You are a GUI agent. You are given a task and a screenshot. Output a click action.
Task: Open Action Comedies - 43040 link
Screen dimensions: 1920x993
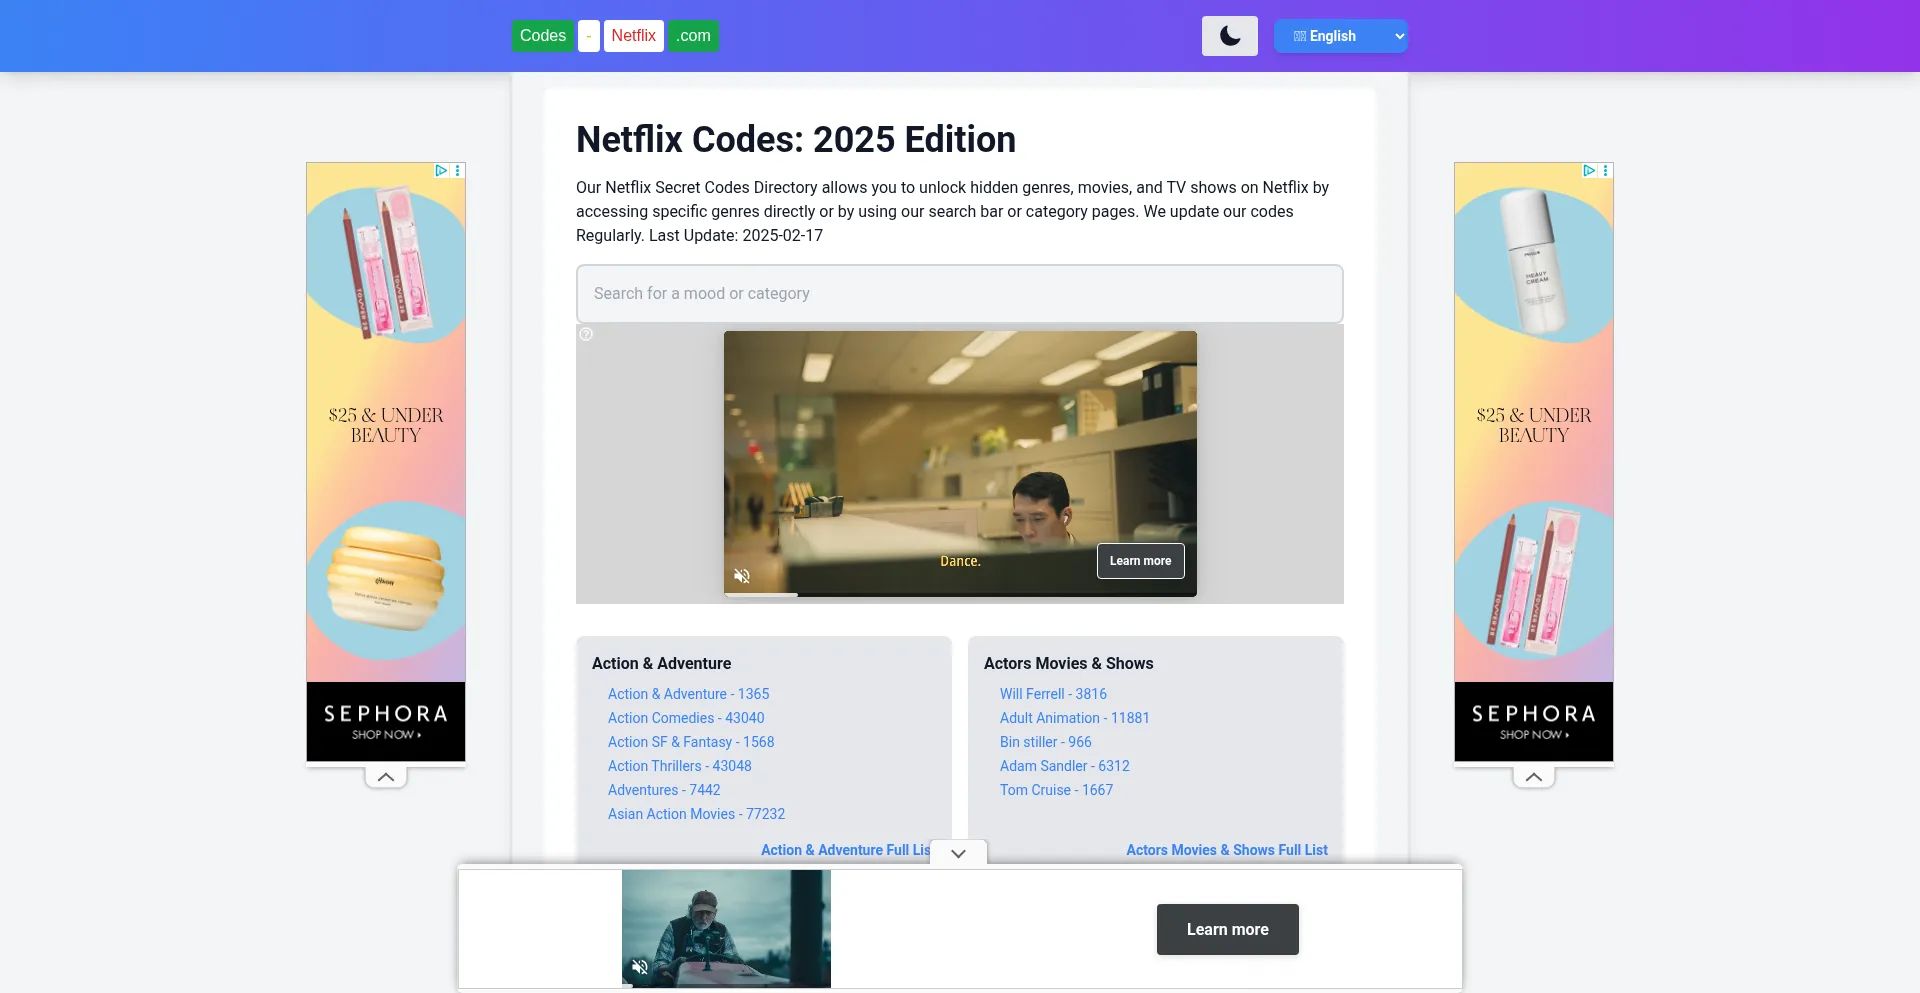pos(686,718)
